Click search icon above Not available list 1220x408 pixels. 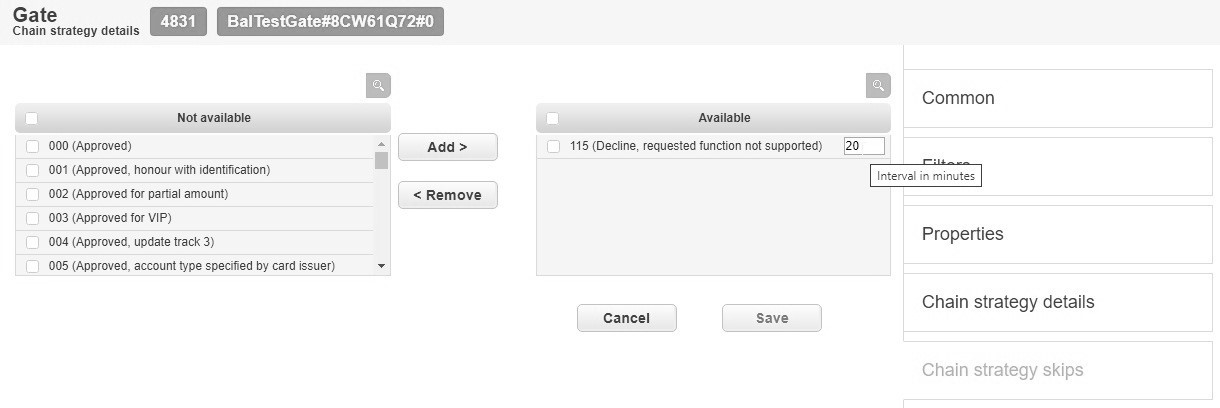pyautogui.click(x=378, y=86)
